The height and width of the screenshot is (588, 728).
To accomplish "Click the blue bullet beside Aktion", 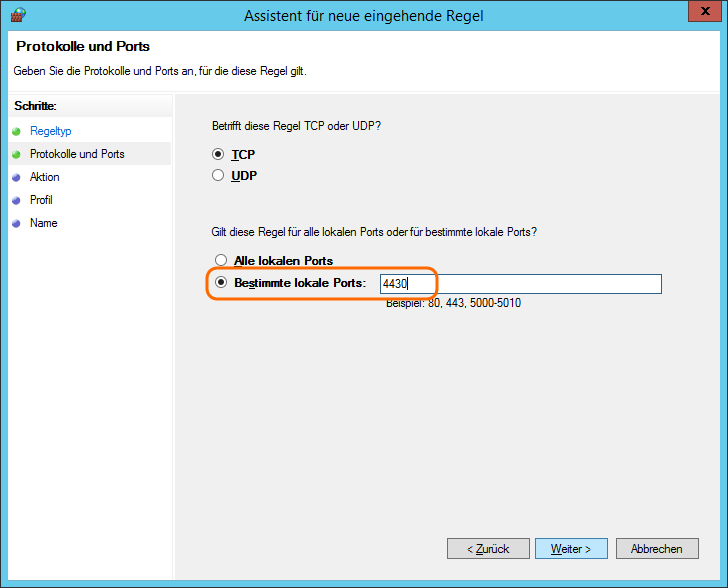I will click(x=16, y=177).
